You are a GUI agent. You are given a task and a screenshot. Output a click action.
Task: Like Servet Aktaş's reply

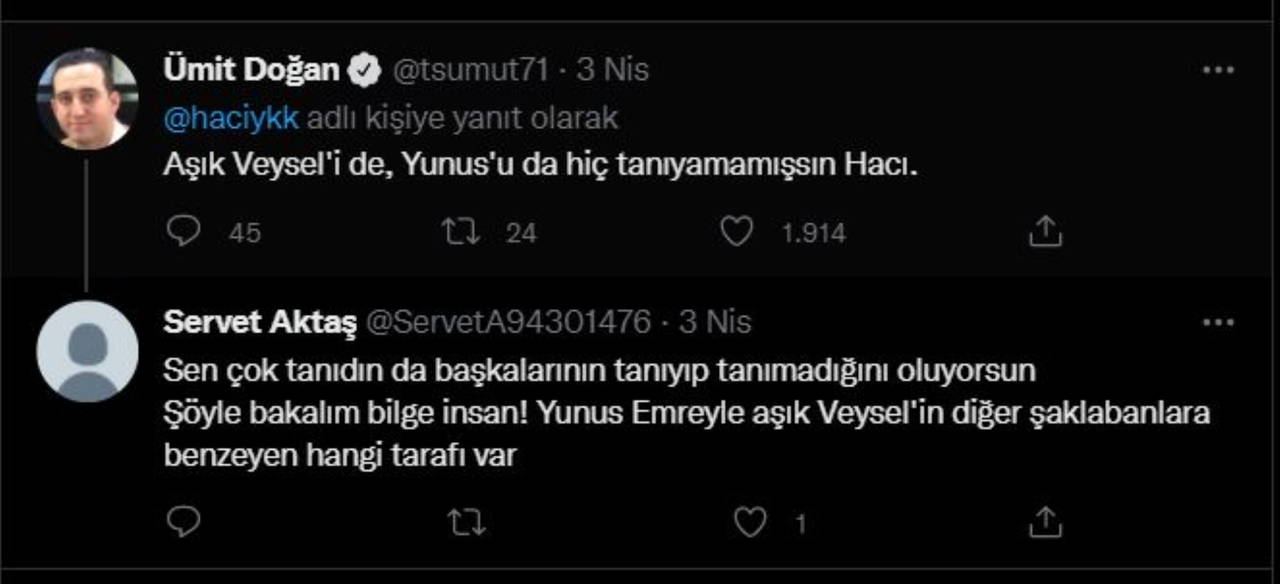(750, 522)
